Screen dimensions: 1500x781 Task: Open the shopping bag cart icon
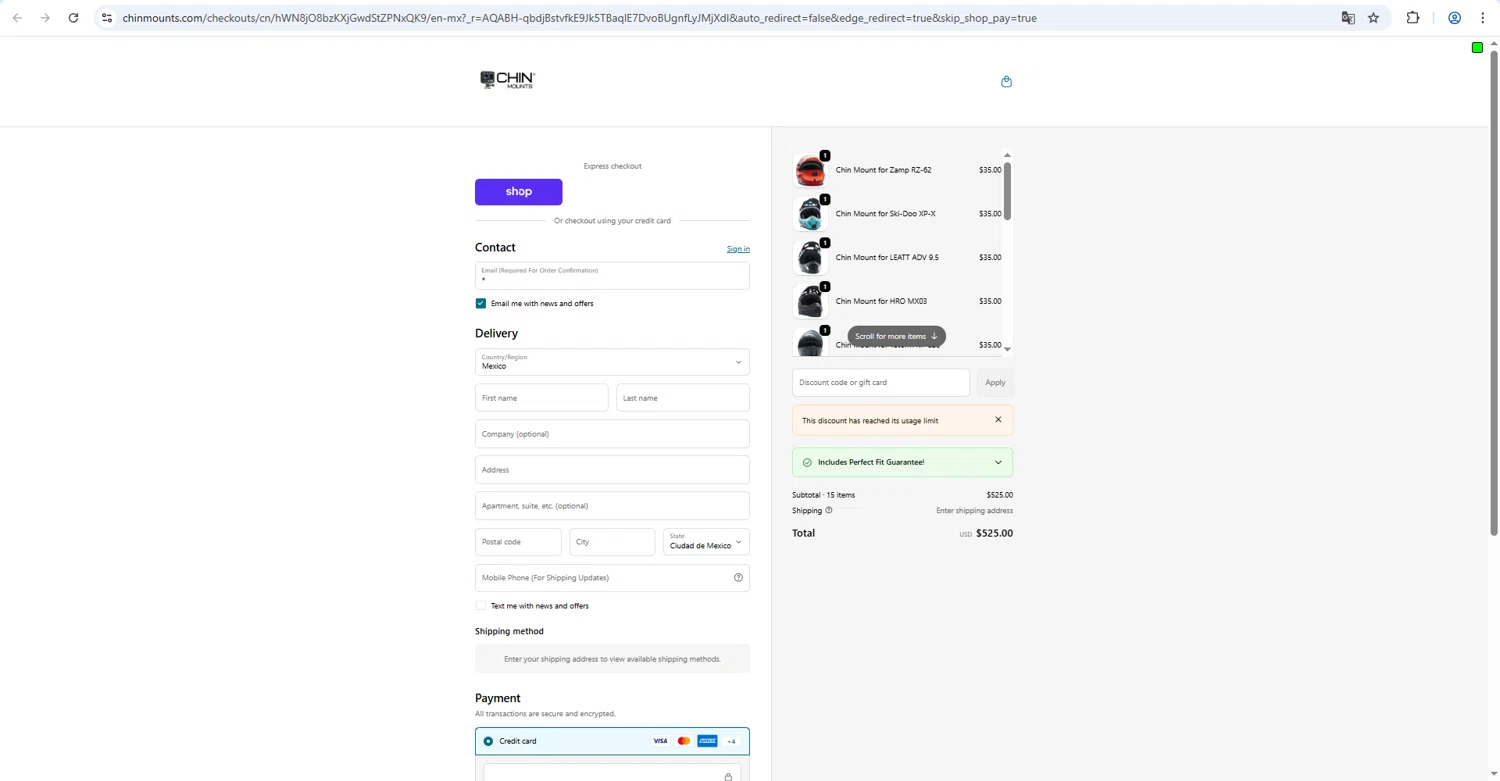(1006, 81)
